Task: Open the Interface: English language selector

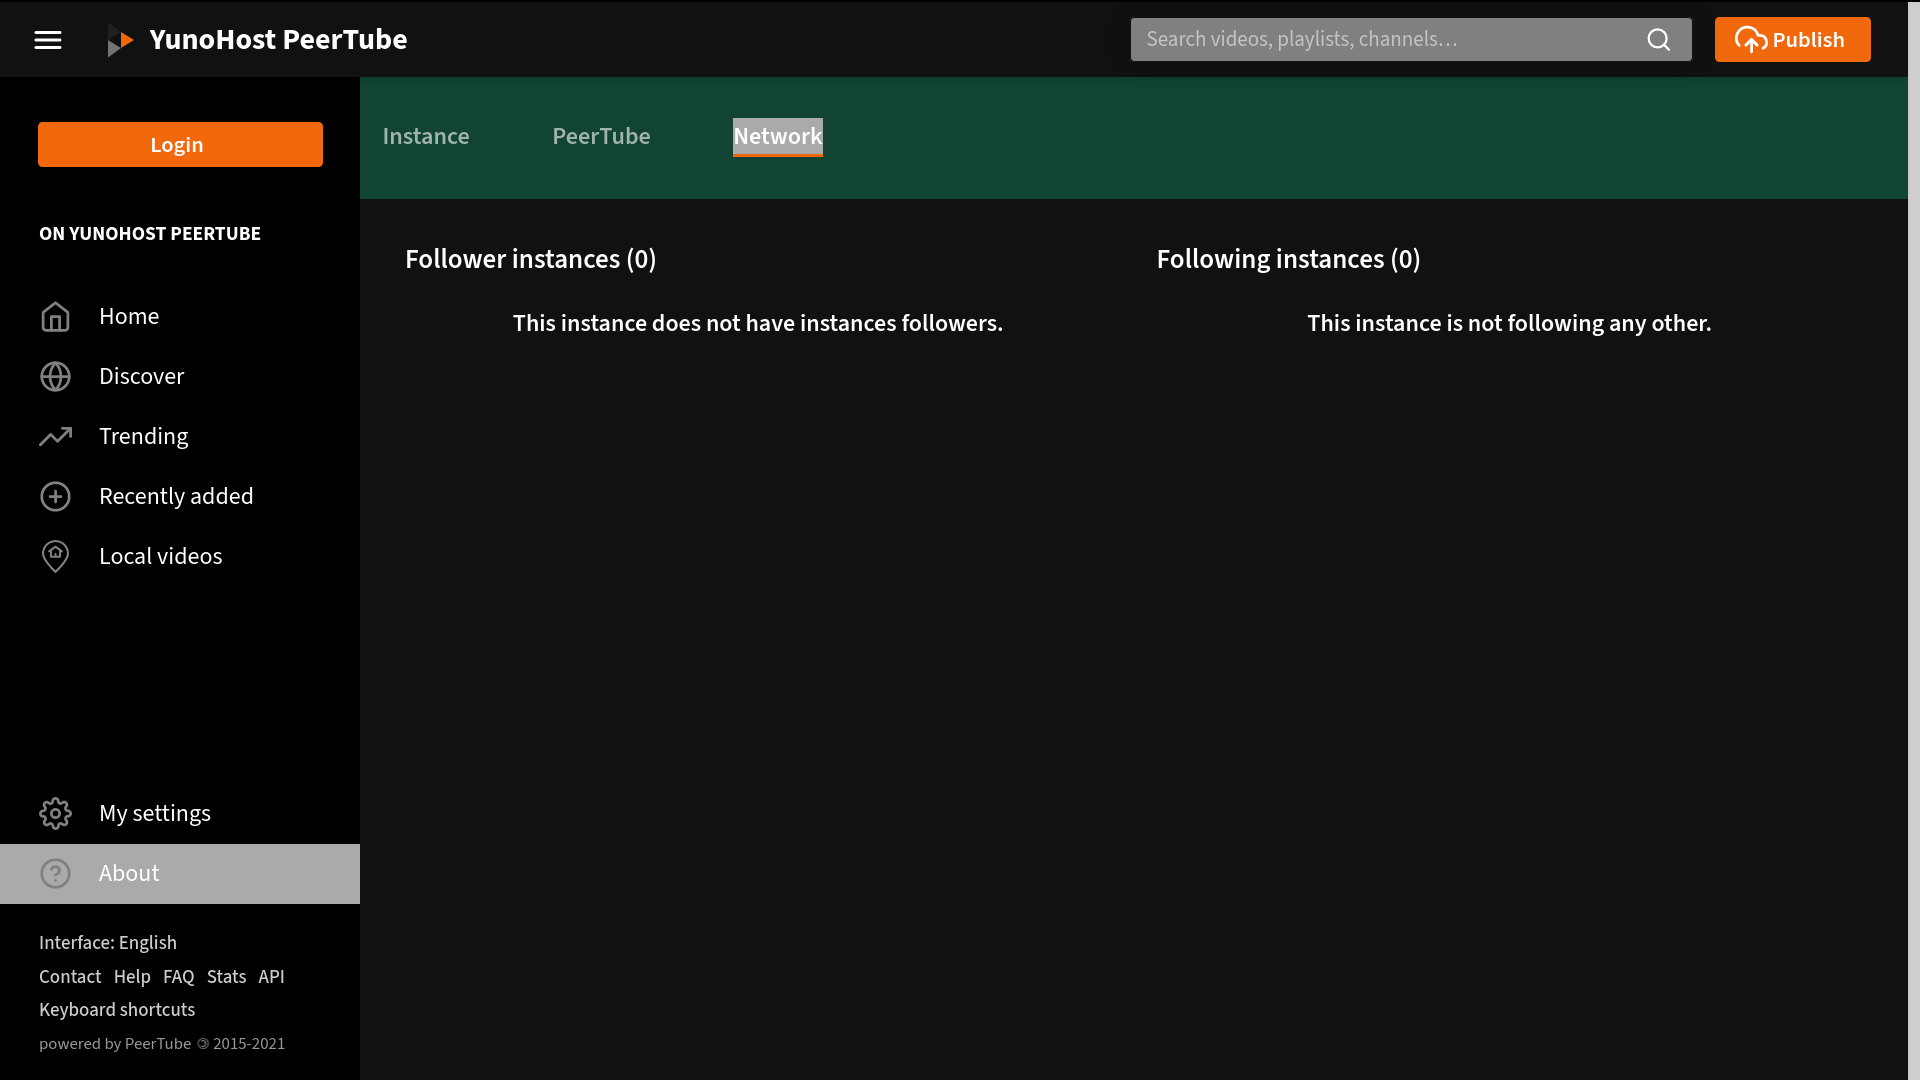Action: click(x=108, y=943)
